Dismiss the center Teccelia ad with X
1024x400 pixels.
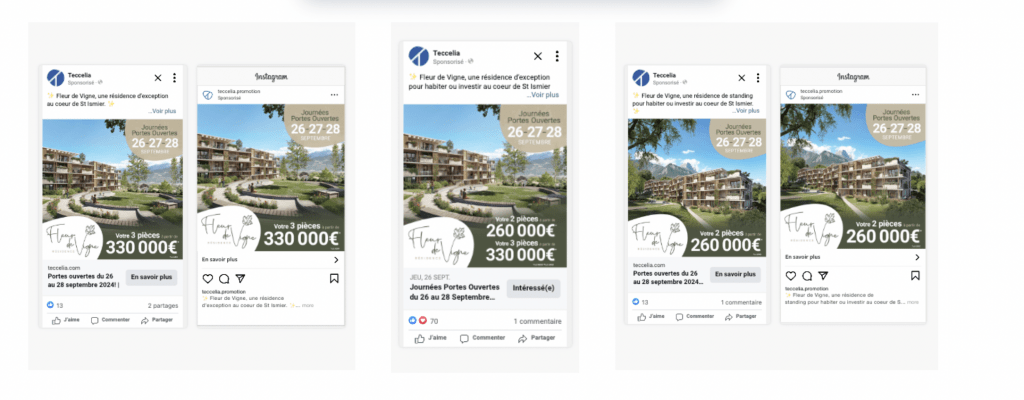[537, 56]
